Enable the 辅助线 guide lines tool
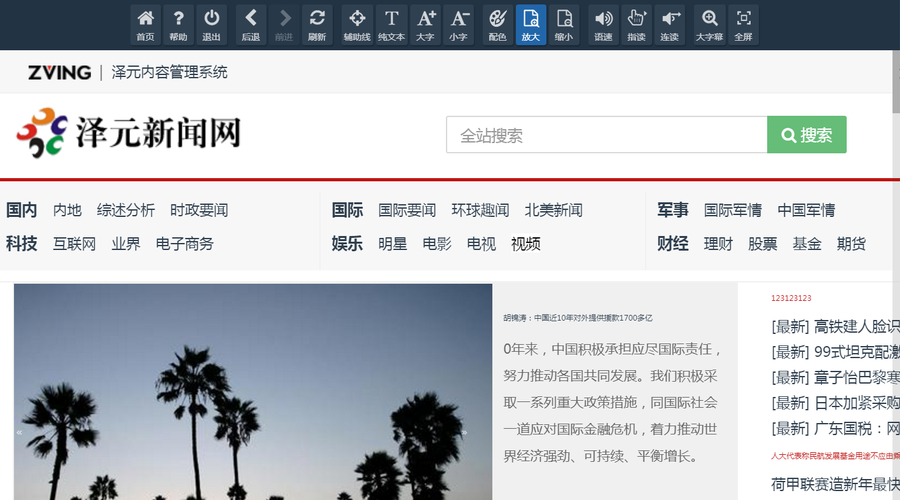The width and height of the screenshot is (900, 500). tap(357, 24)
